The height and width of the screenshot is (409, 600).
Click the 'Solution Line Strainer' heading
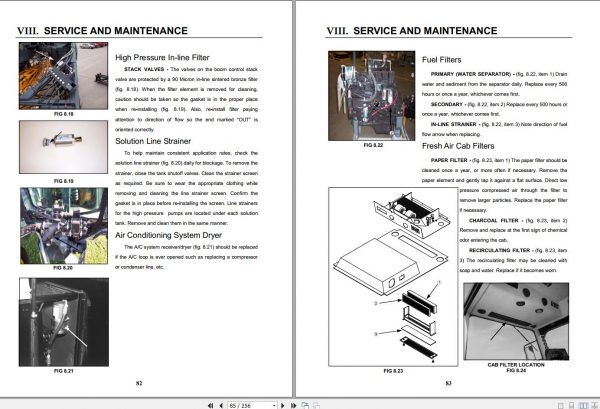tap(153, 141)
